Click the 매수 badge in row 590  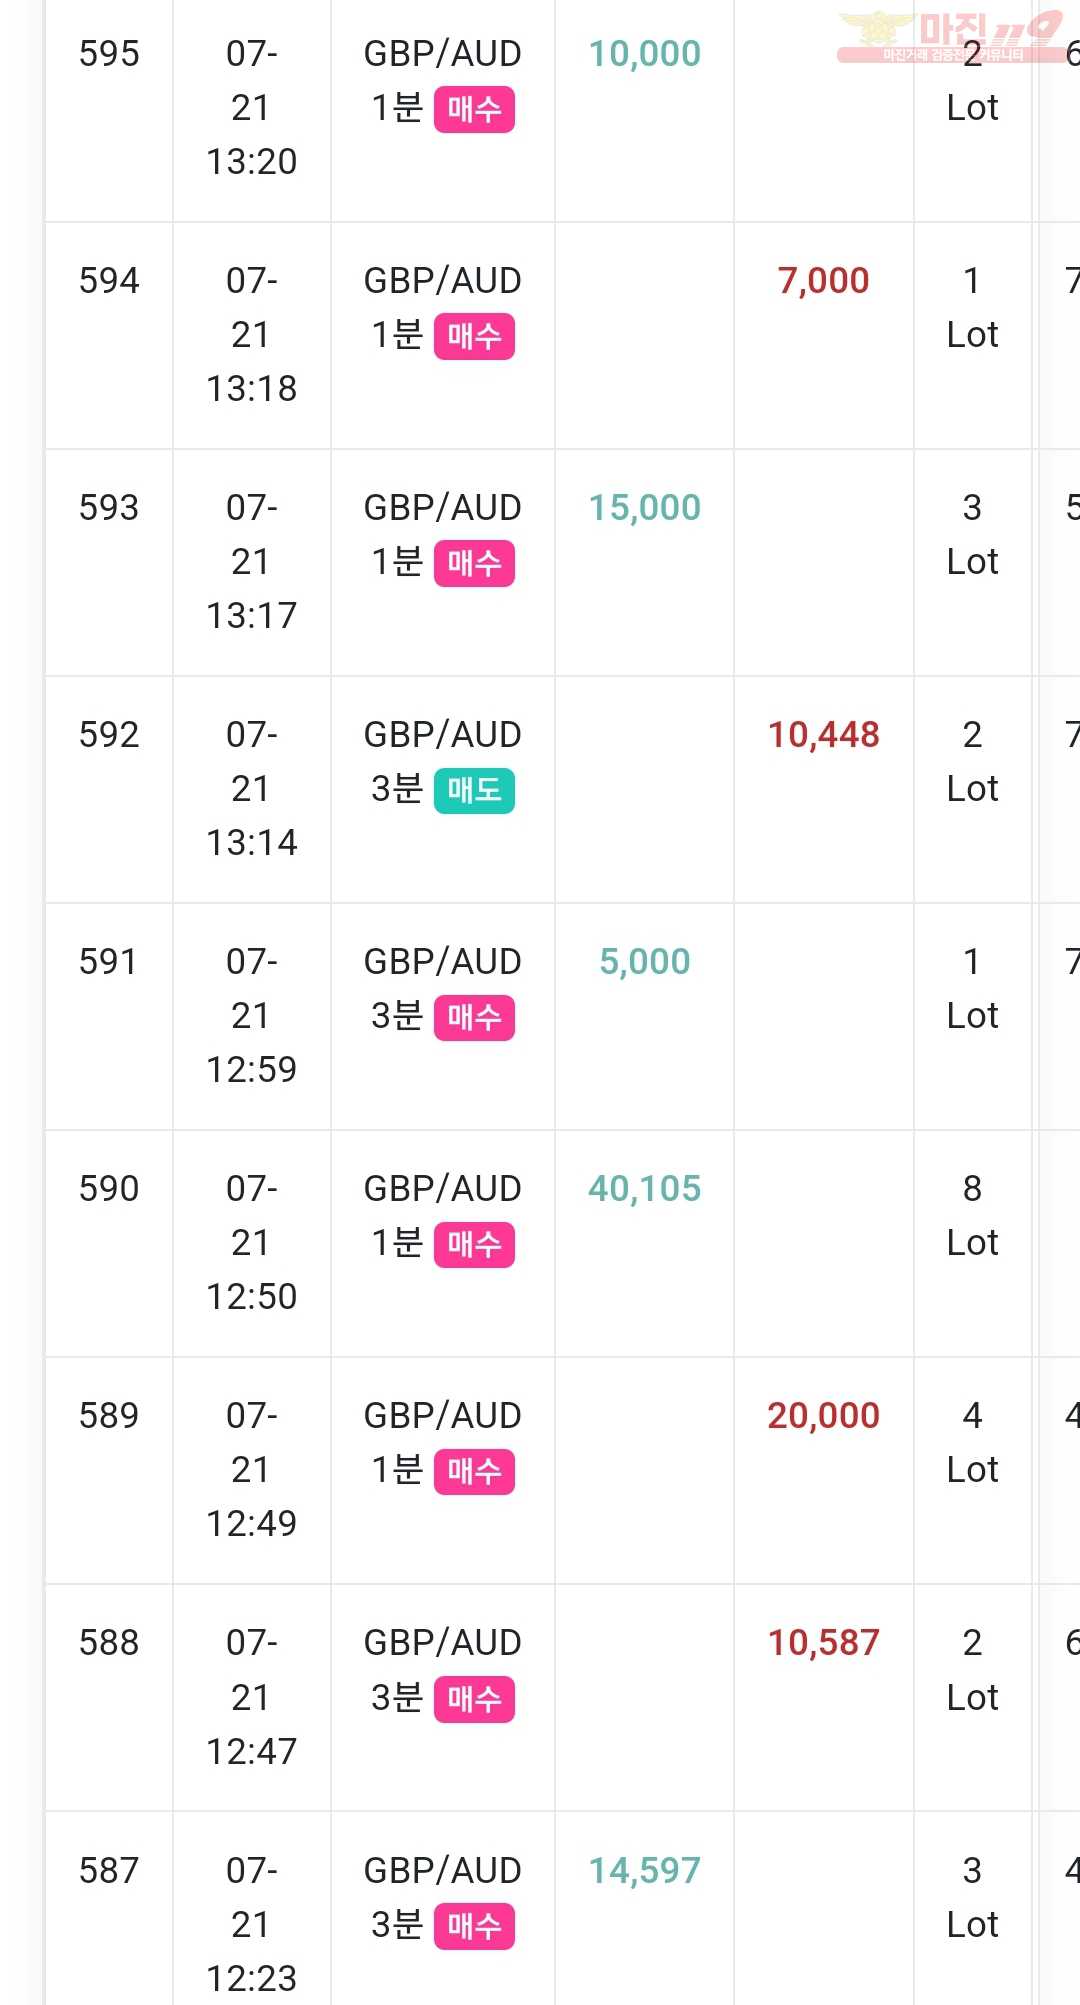click(474, 1244)
